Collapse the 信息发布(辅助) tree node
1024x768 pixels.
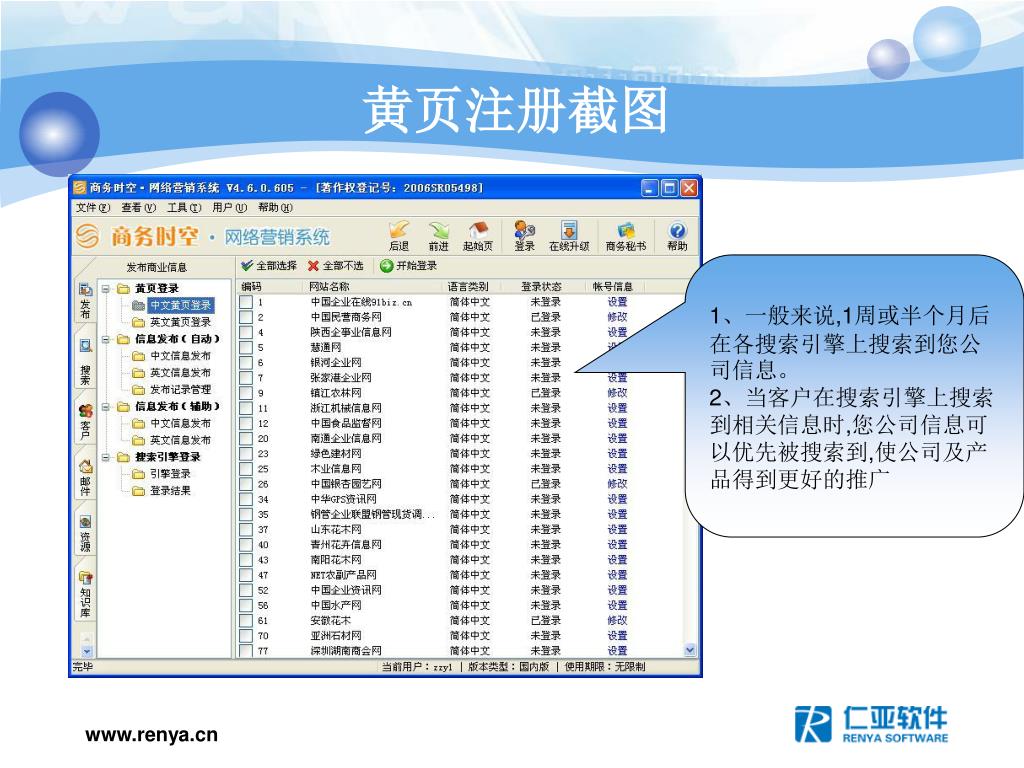[106, 406]
